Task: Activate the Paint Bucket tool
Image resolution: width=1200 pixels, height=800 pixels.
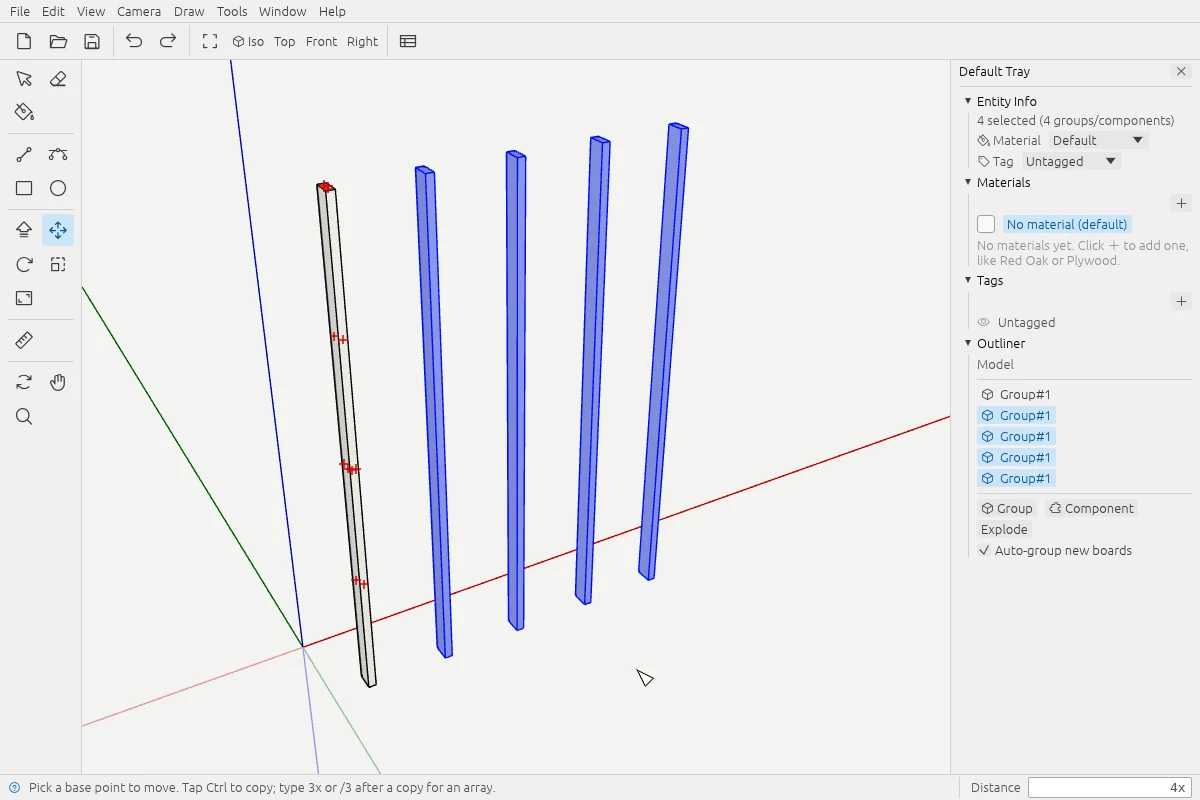Action: (24, 112)
